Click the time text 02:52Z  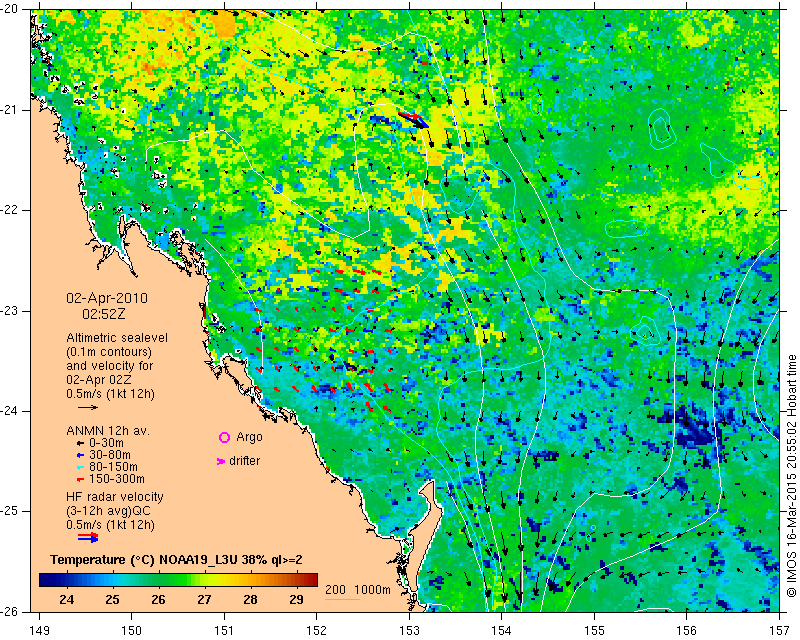(x=104, y=314)
